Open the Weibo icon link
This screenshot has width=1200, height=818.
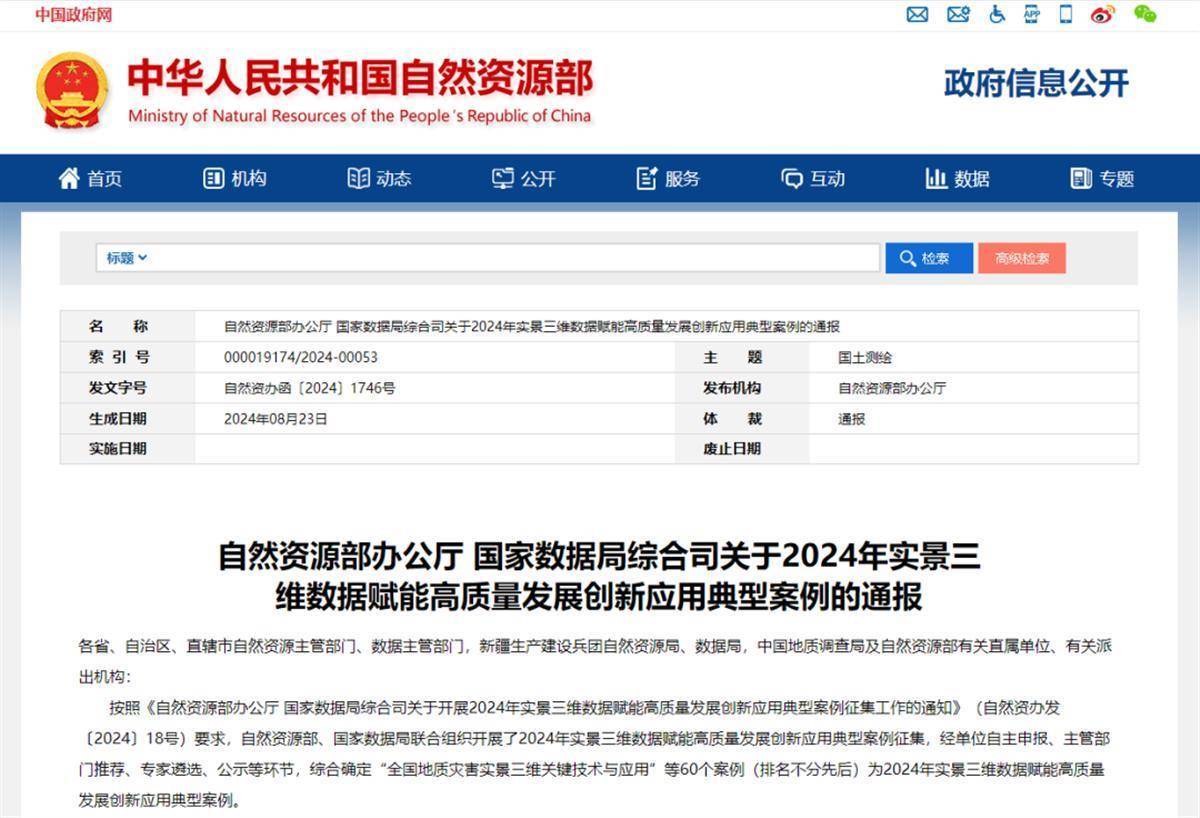click(1103, 14)
